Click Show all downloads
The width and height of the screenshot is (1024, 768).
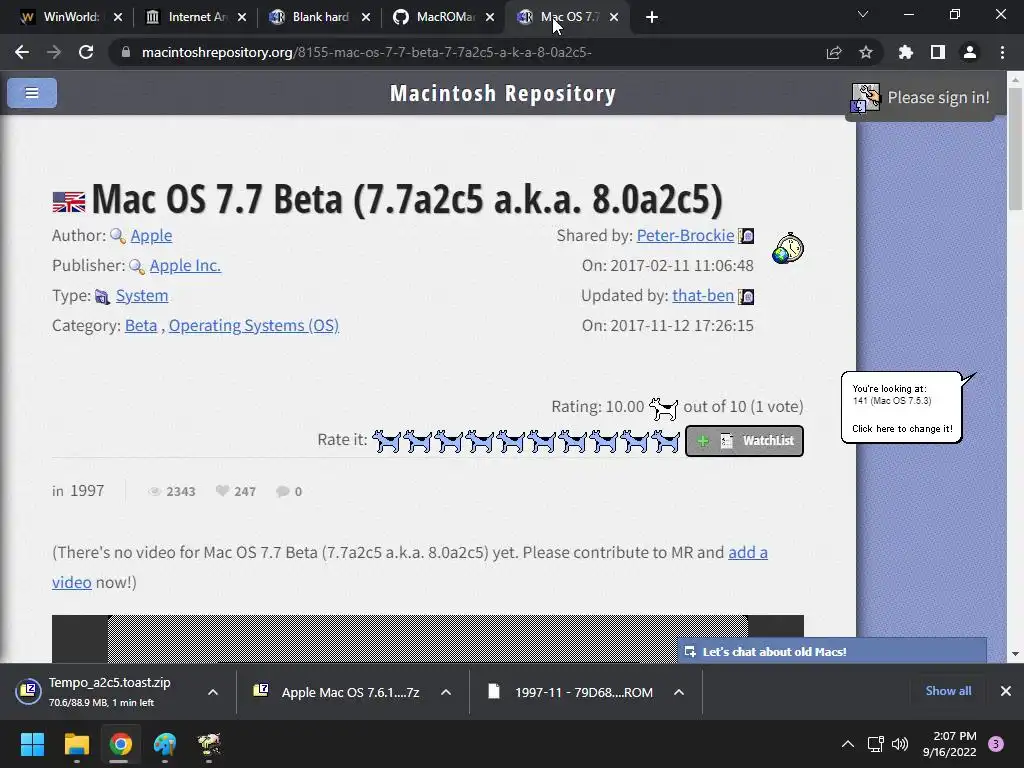(948, 691)
